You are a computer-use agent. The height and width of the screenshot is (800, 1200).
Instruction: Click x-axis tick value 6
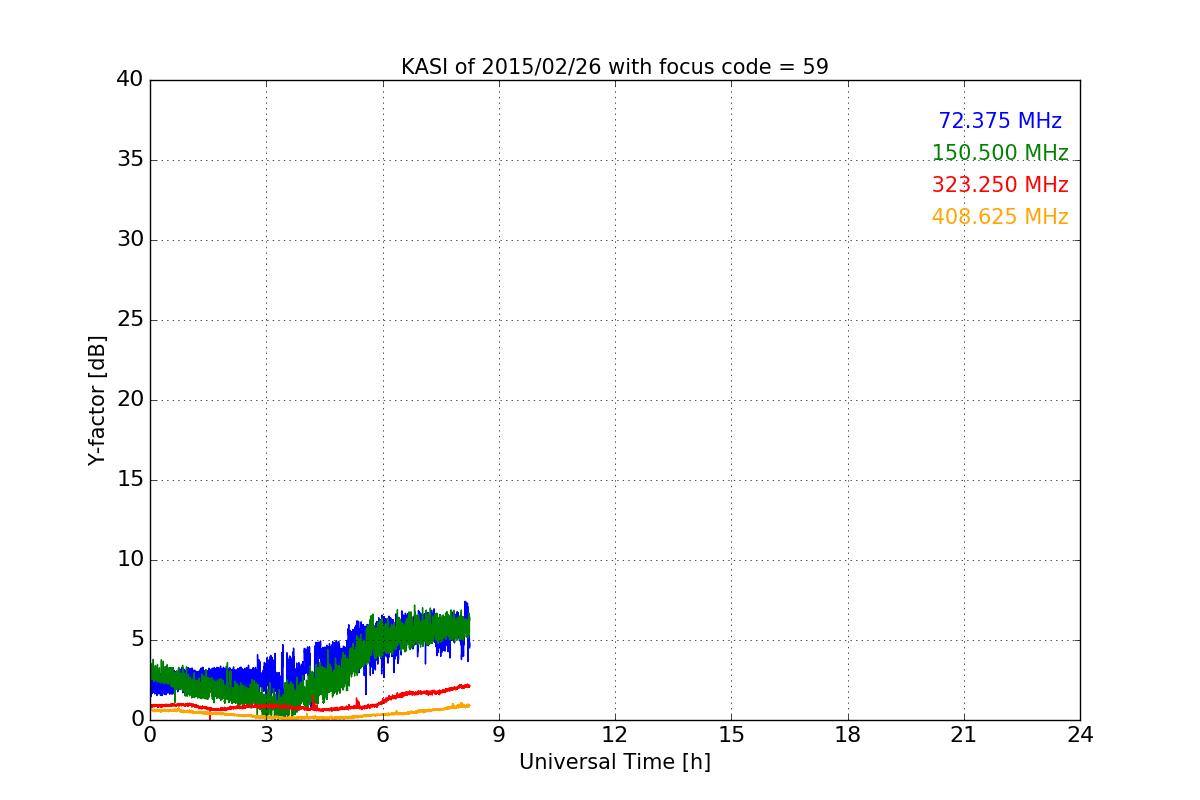tap(382, 734)
